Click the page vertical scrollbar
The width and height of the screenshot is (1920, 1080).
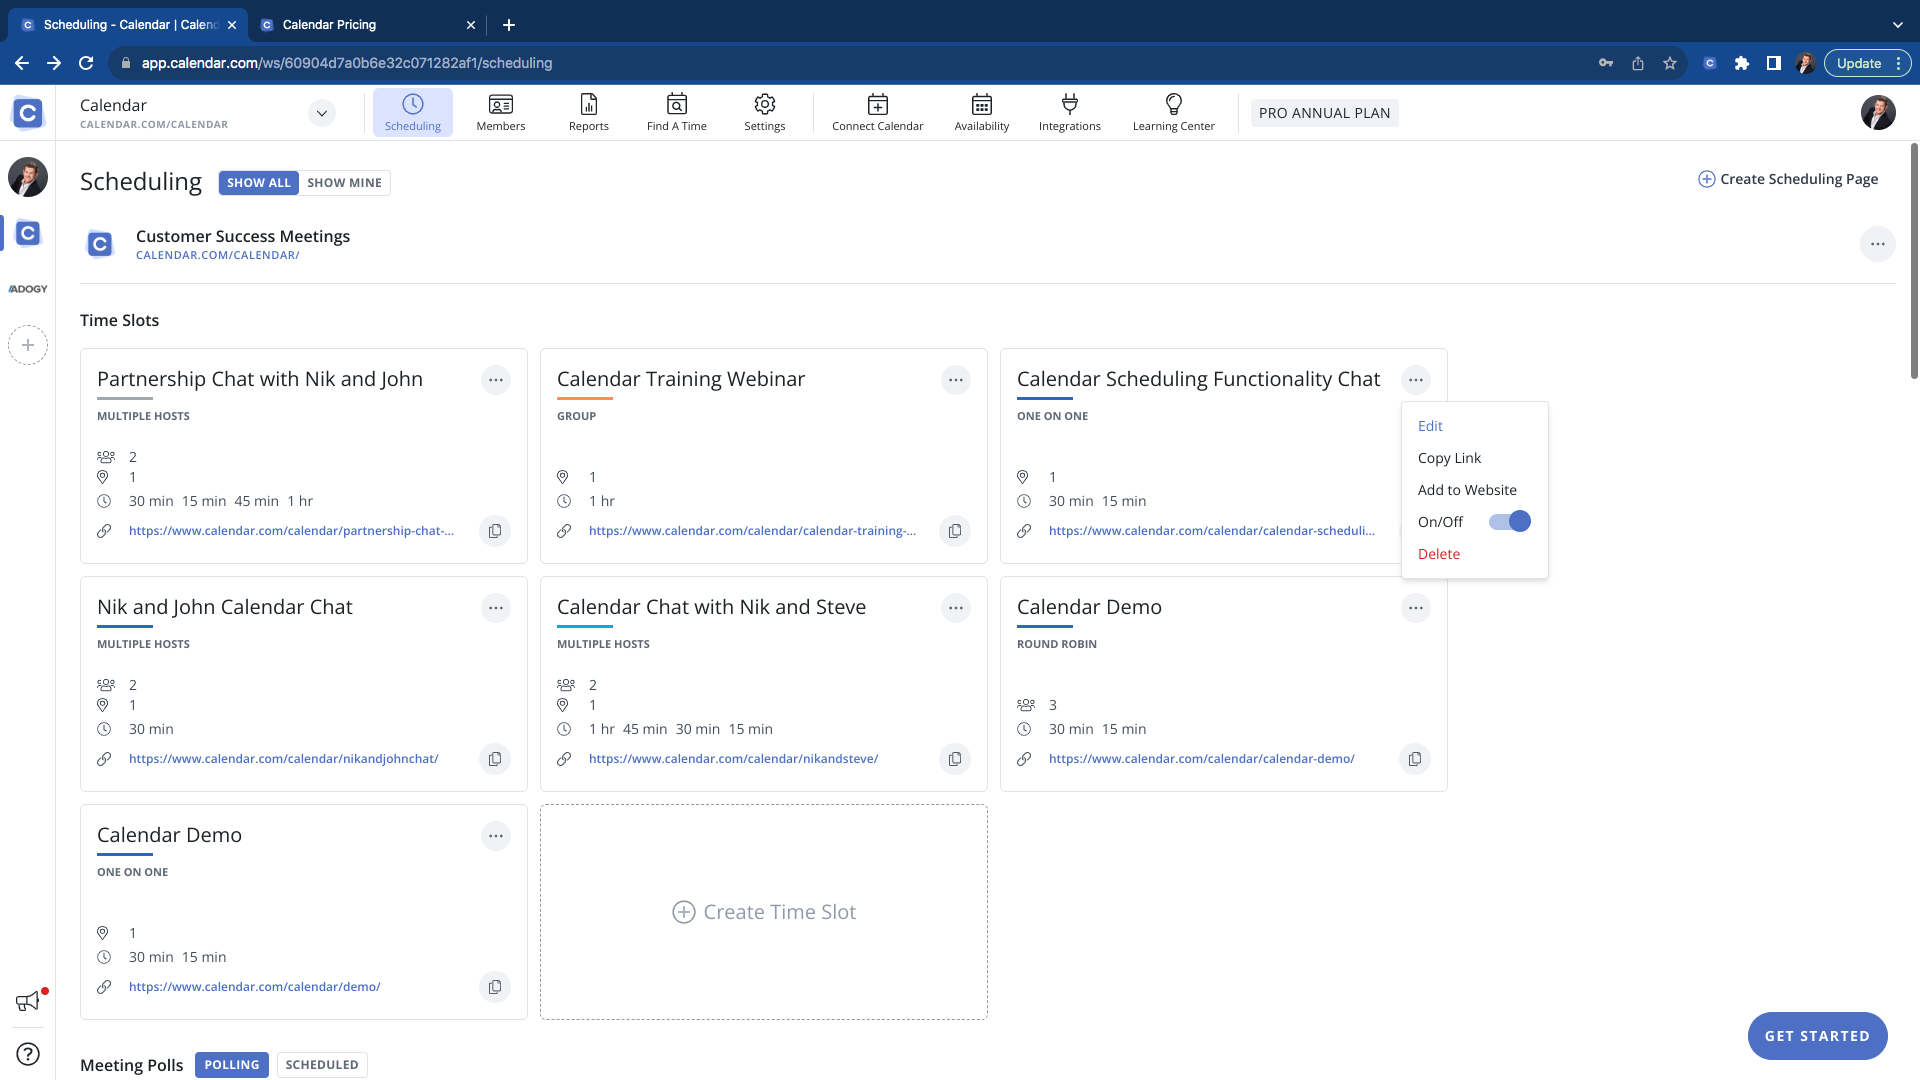click(x=1914, y=260)
